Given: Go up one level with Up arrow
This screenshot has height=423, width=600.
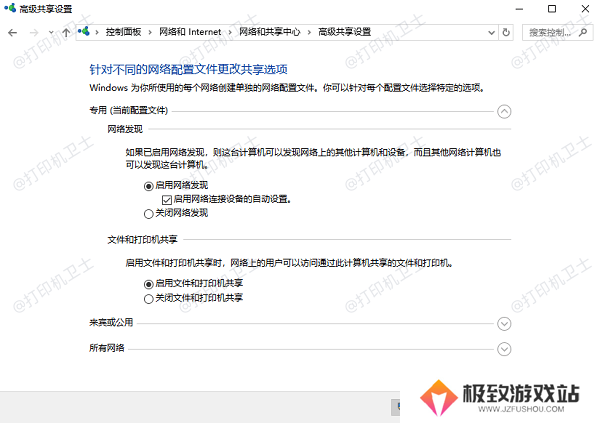Looking at the screenshot, I should (65, 32).
